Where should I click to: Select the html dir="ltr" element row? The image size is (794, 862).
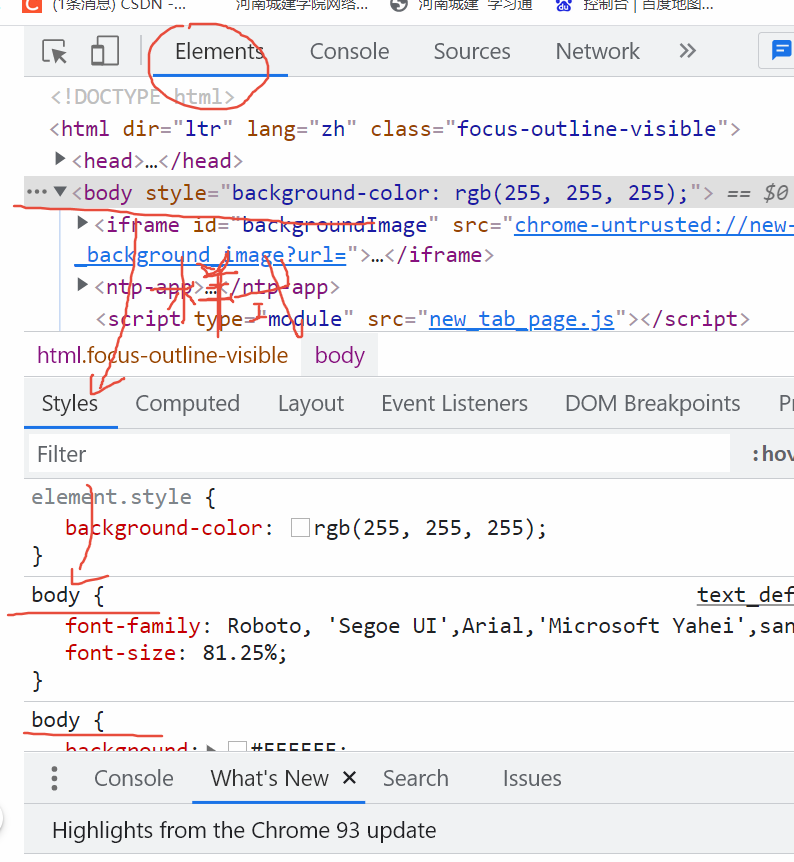[395, 129]
